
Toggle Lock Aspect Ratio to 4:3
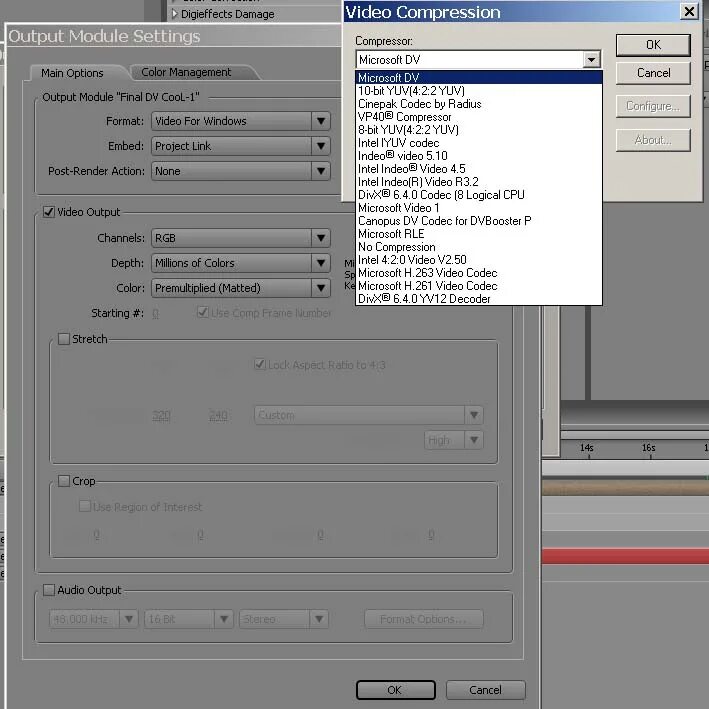tap(260, 364)
